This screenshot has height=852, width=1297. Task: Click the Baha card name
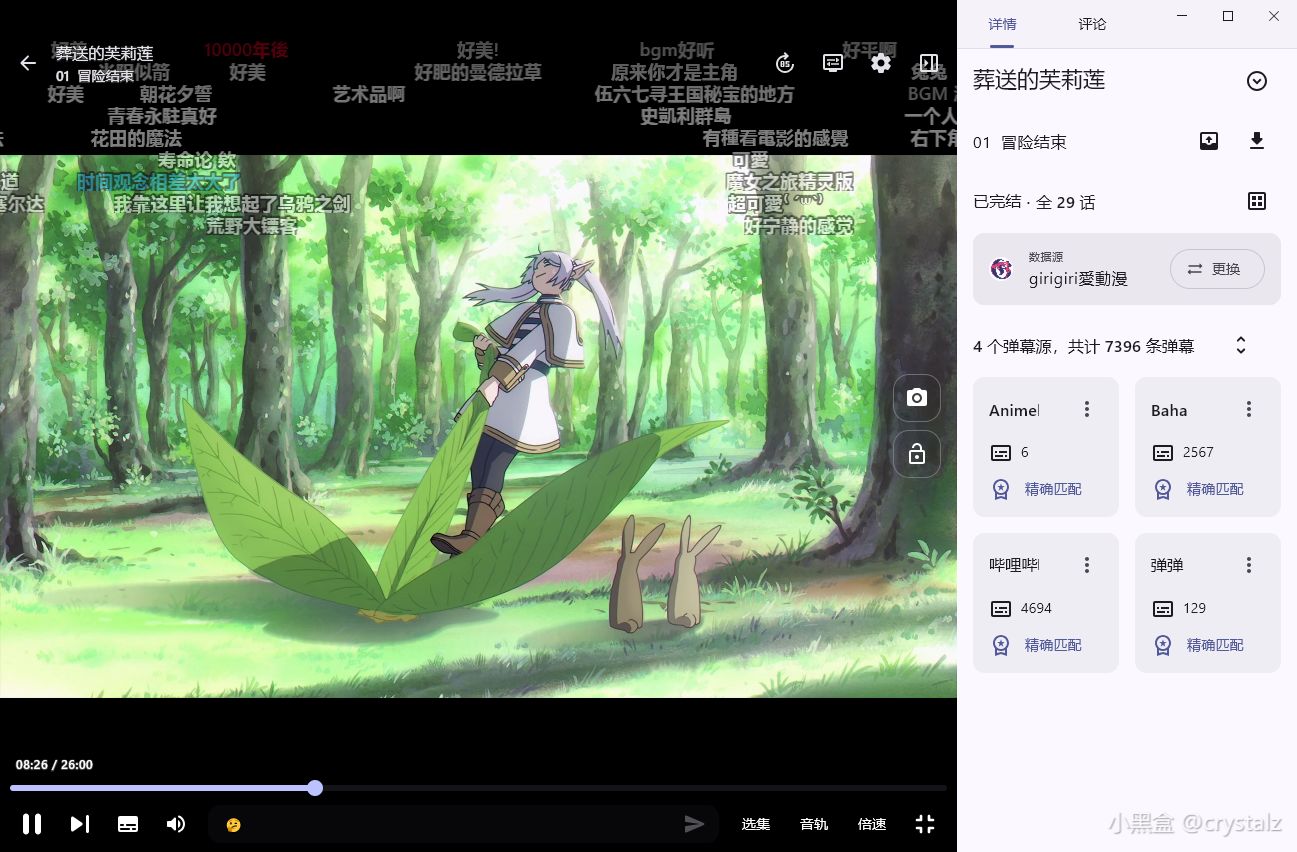(x=1169, y=410)
